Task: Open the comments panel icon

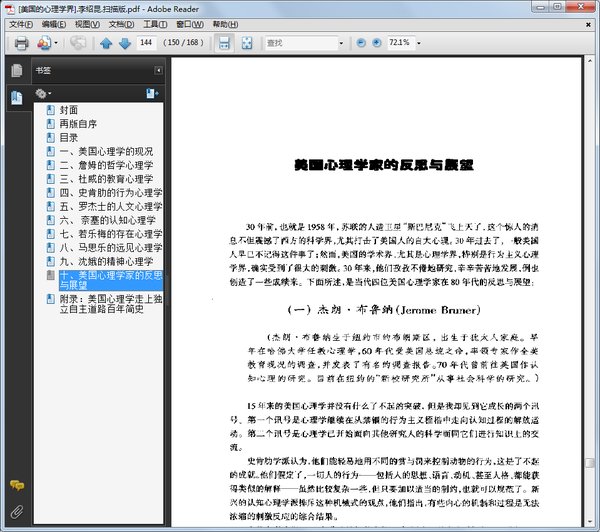Action: (x=16, y=485)
